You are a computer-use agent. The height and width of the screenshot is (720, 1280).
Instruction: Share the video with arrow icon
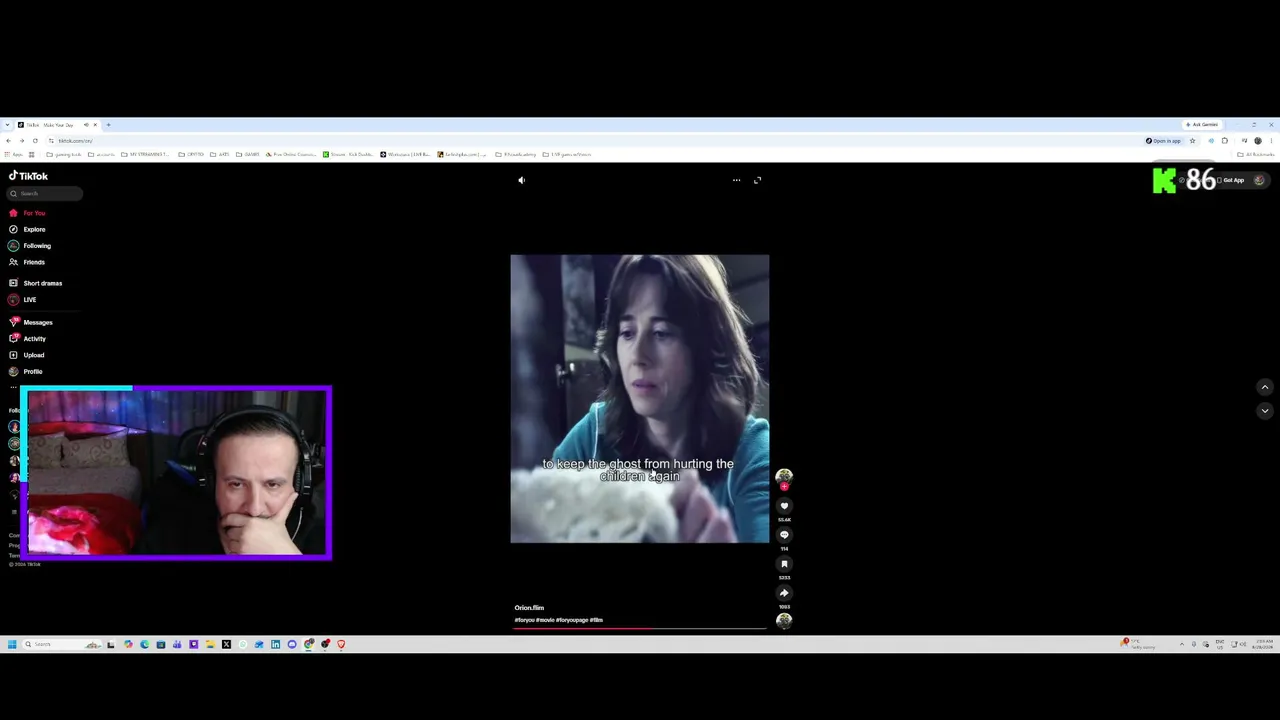tap(784, 593)
